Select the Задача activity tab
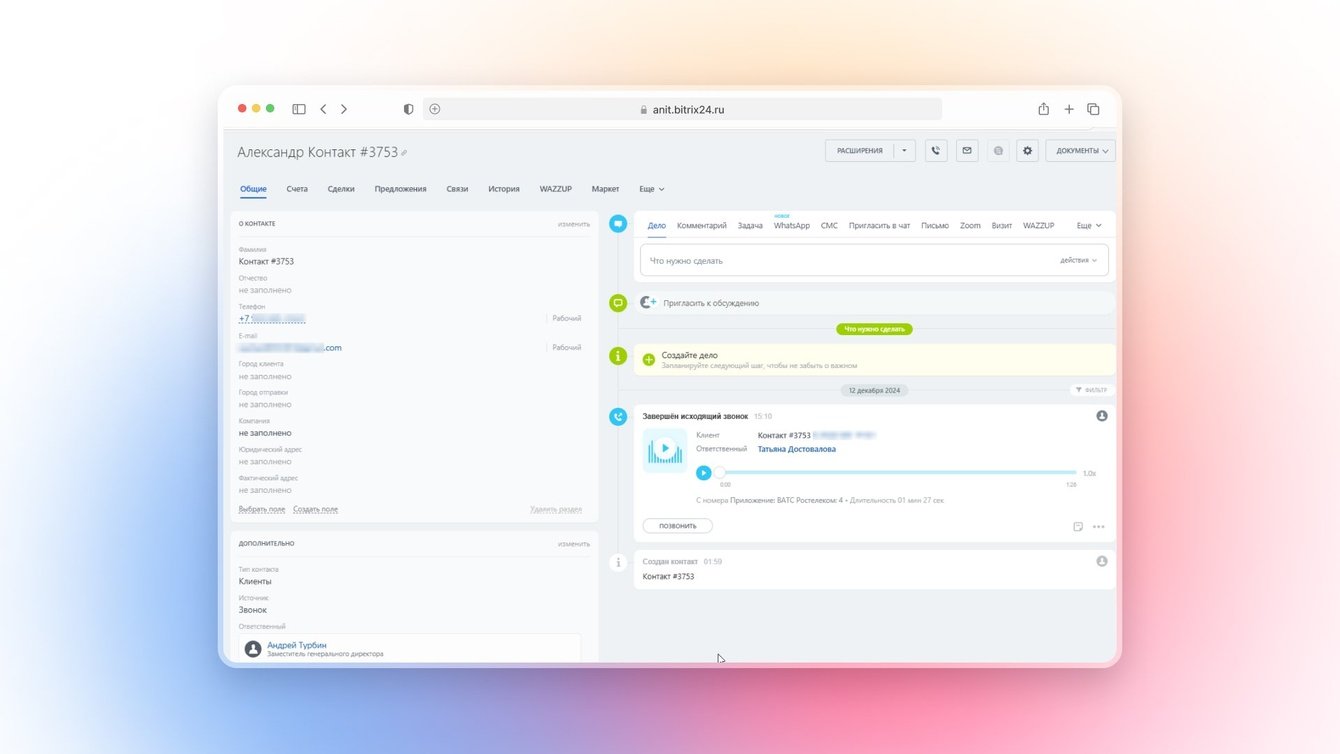Viewport: 1340px width, 754px height. tap(750, 226)
